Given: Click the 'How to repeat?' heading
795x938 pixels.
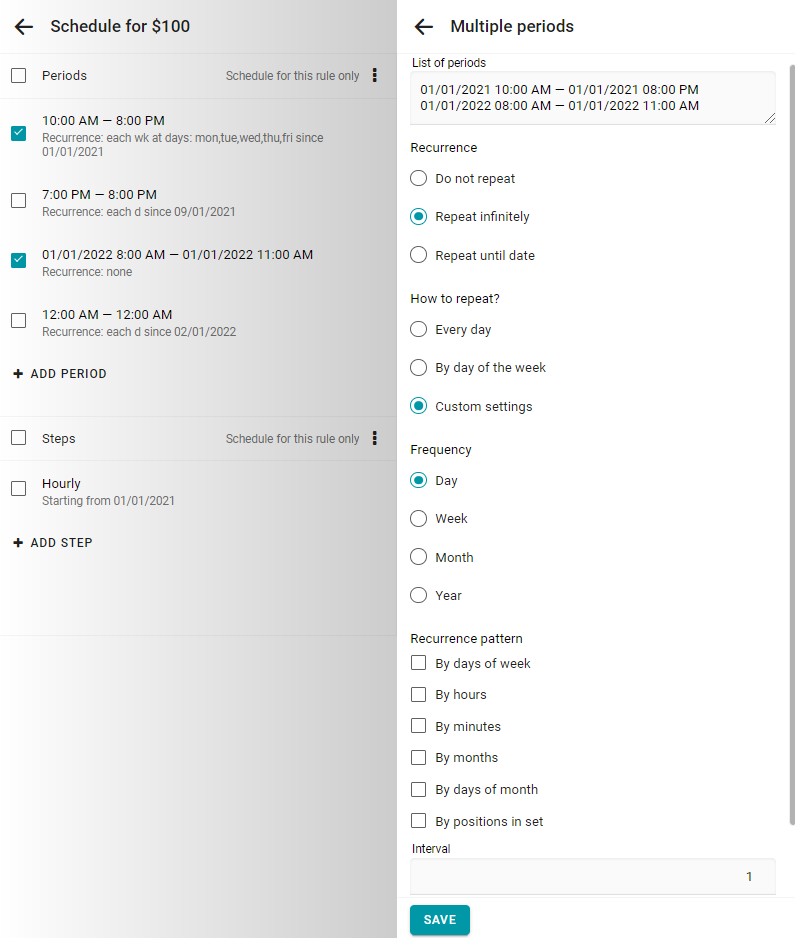Looking at the screenshot, I should tap(455, 299).
